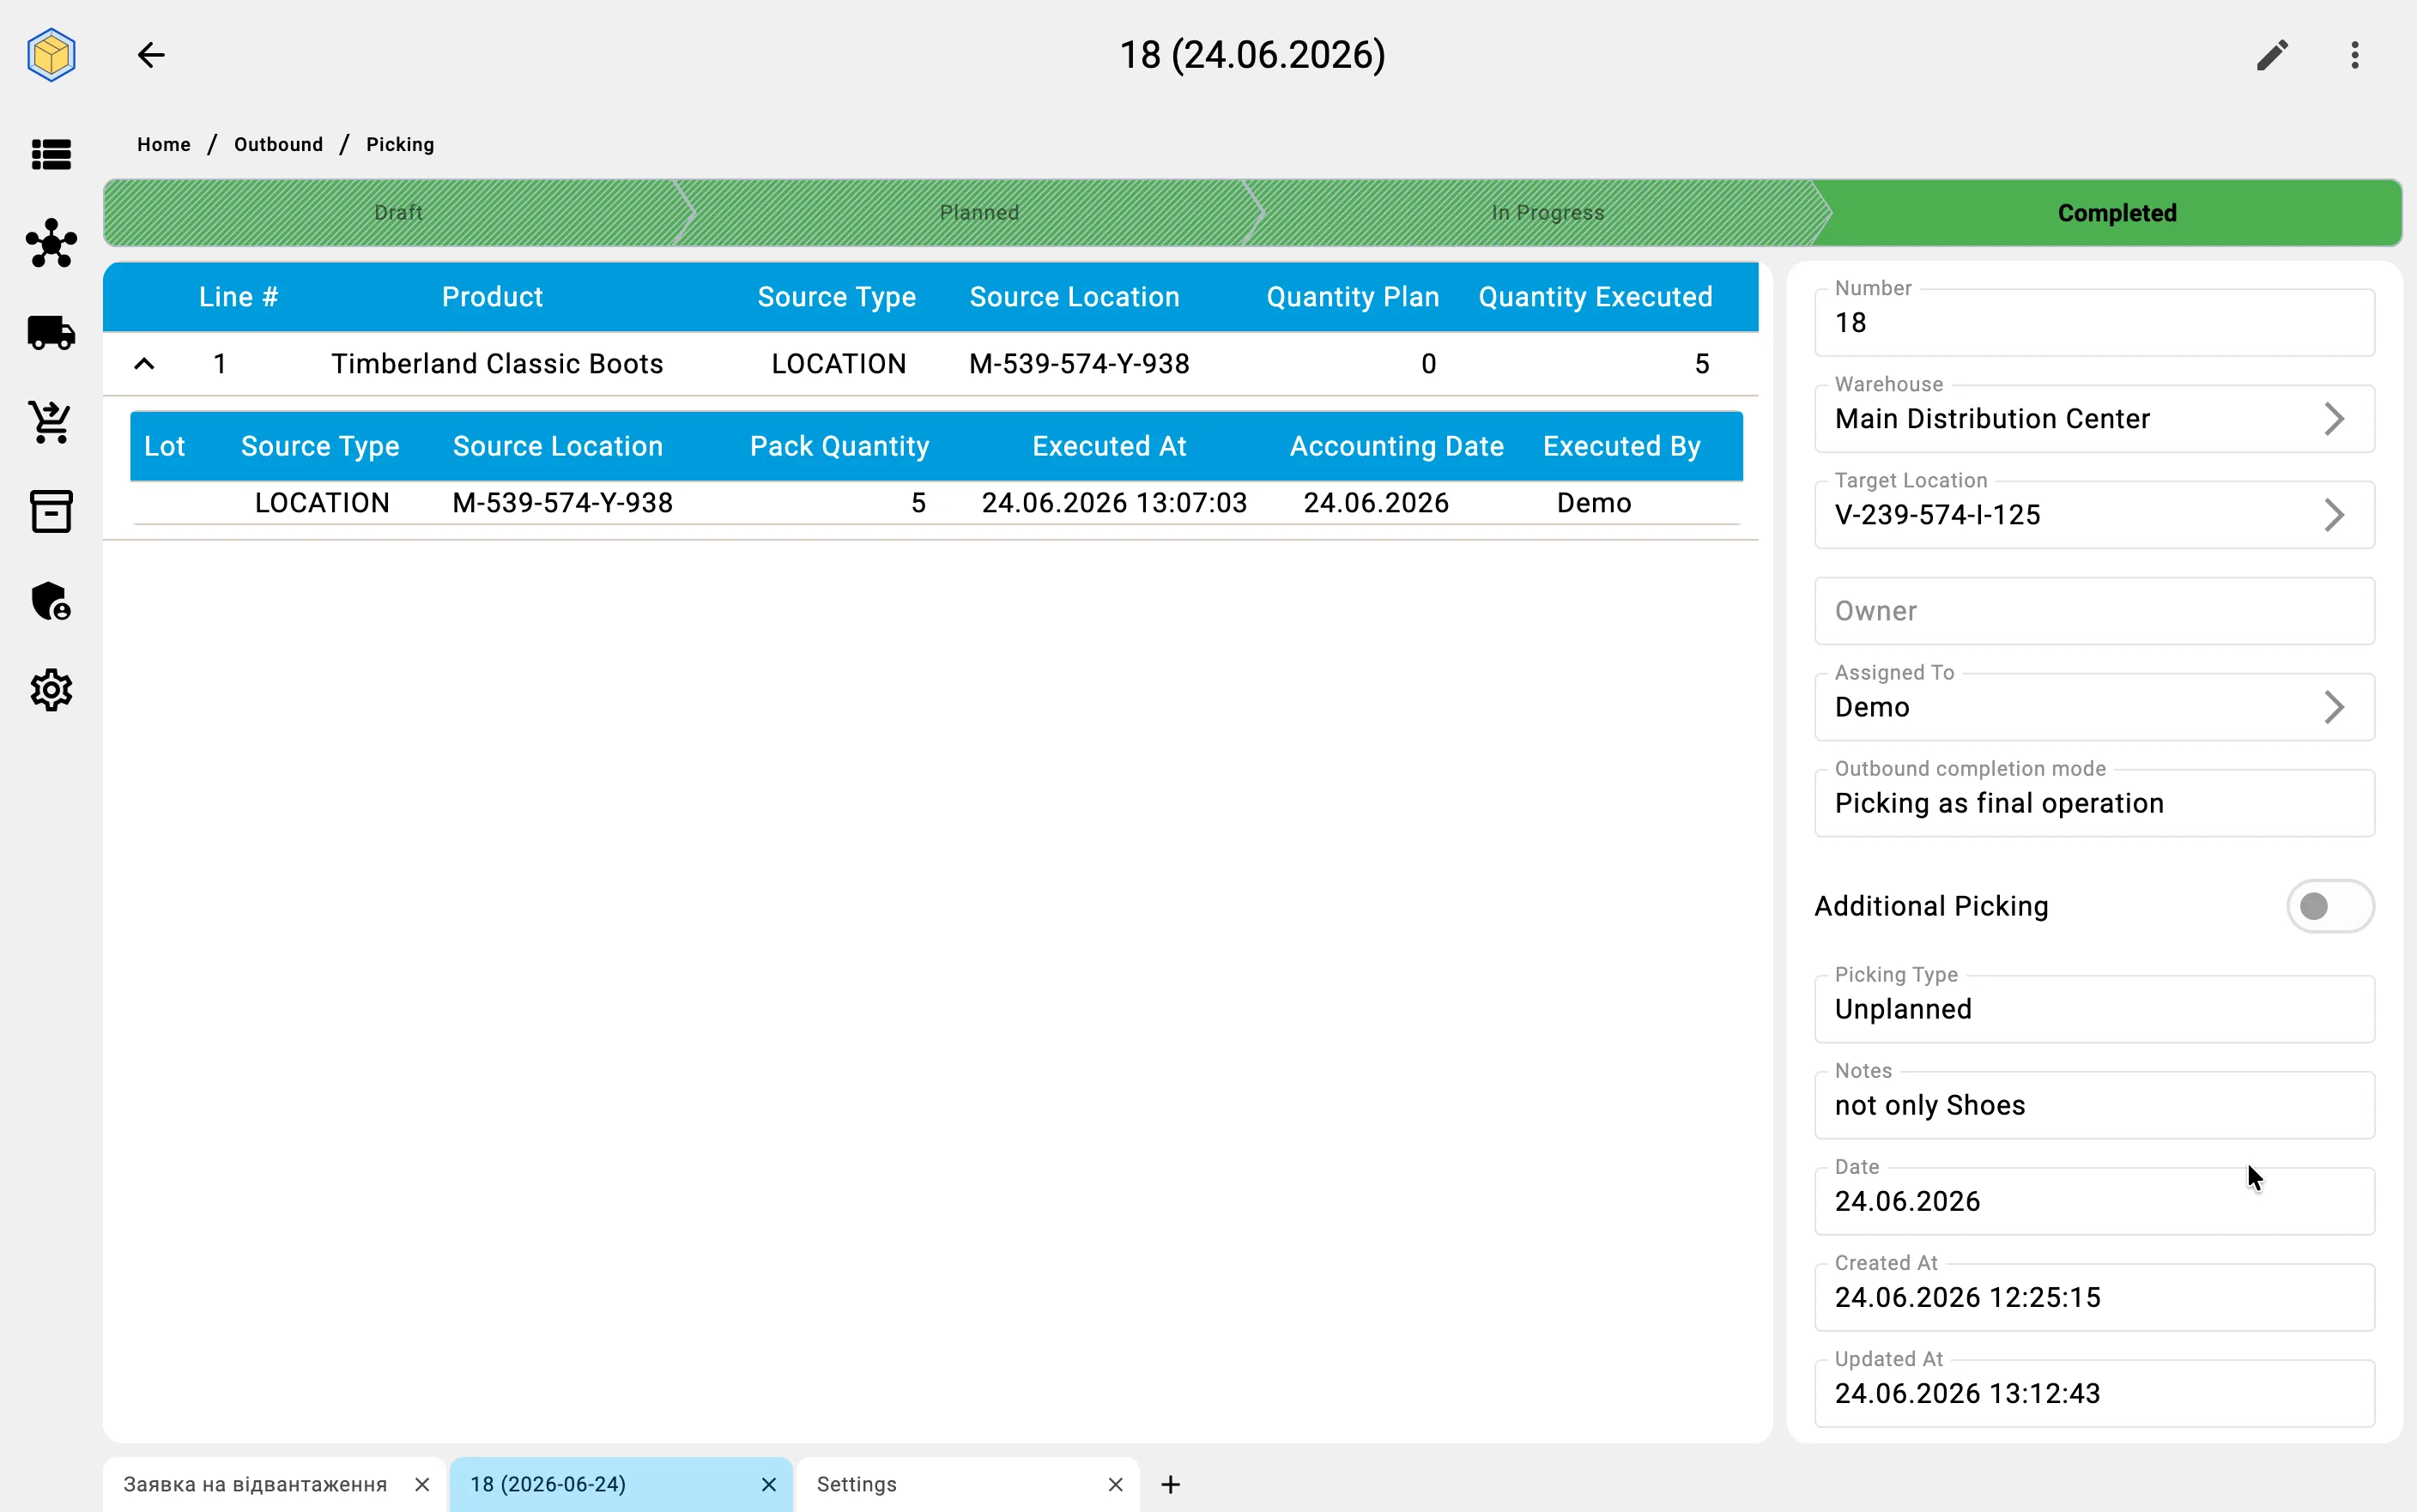Open the Target Location chevron
The image size is (2417, 1512).
pyautogui.click(x=2334, y=515)
